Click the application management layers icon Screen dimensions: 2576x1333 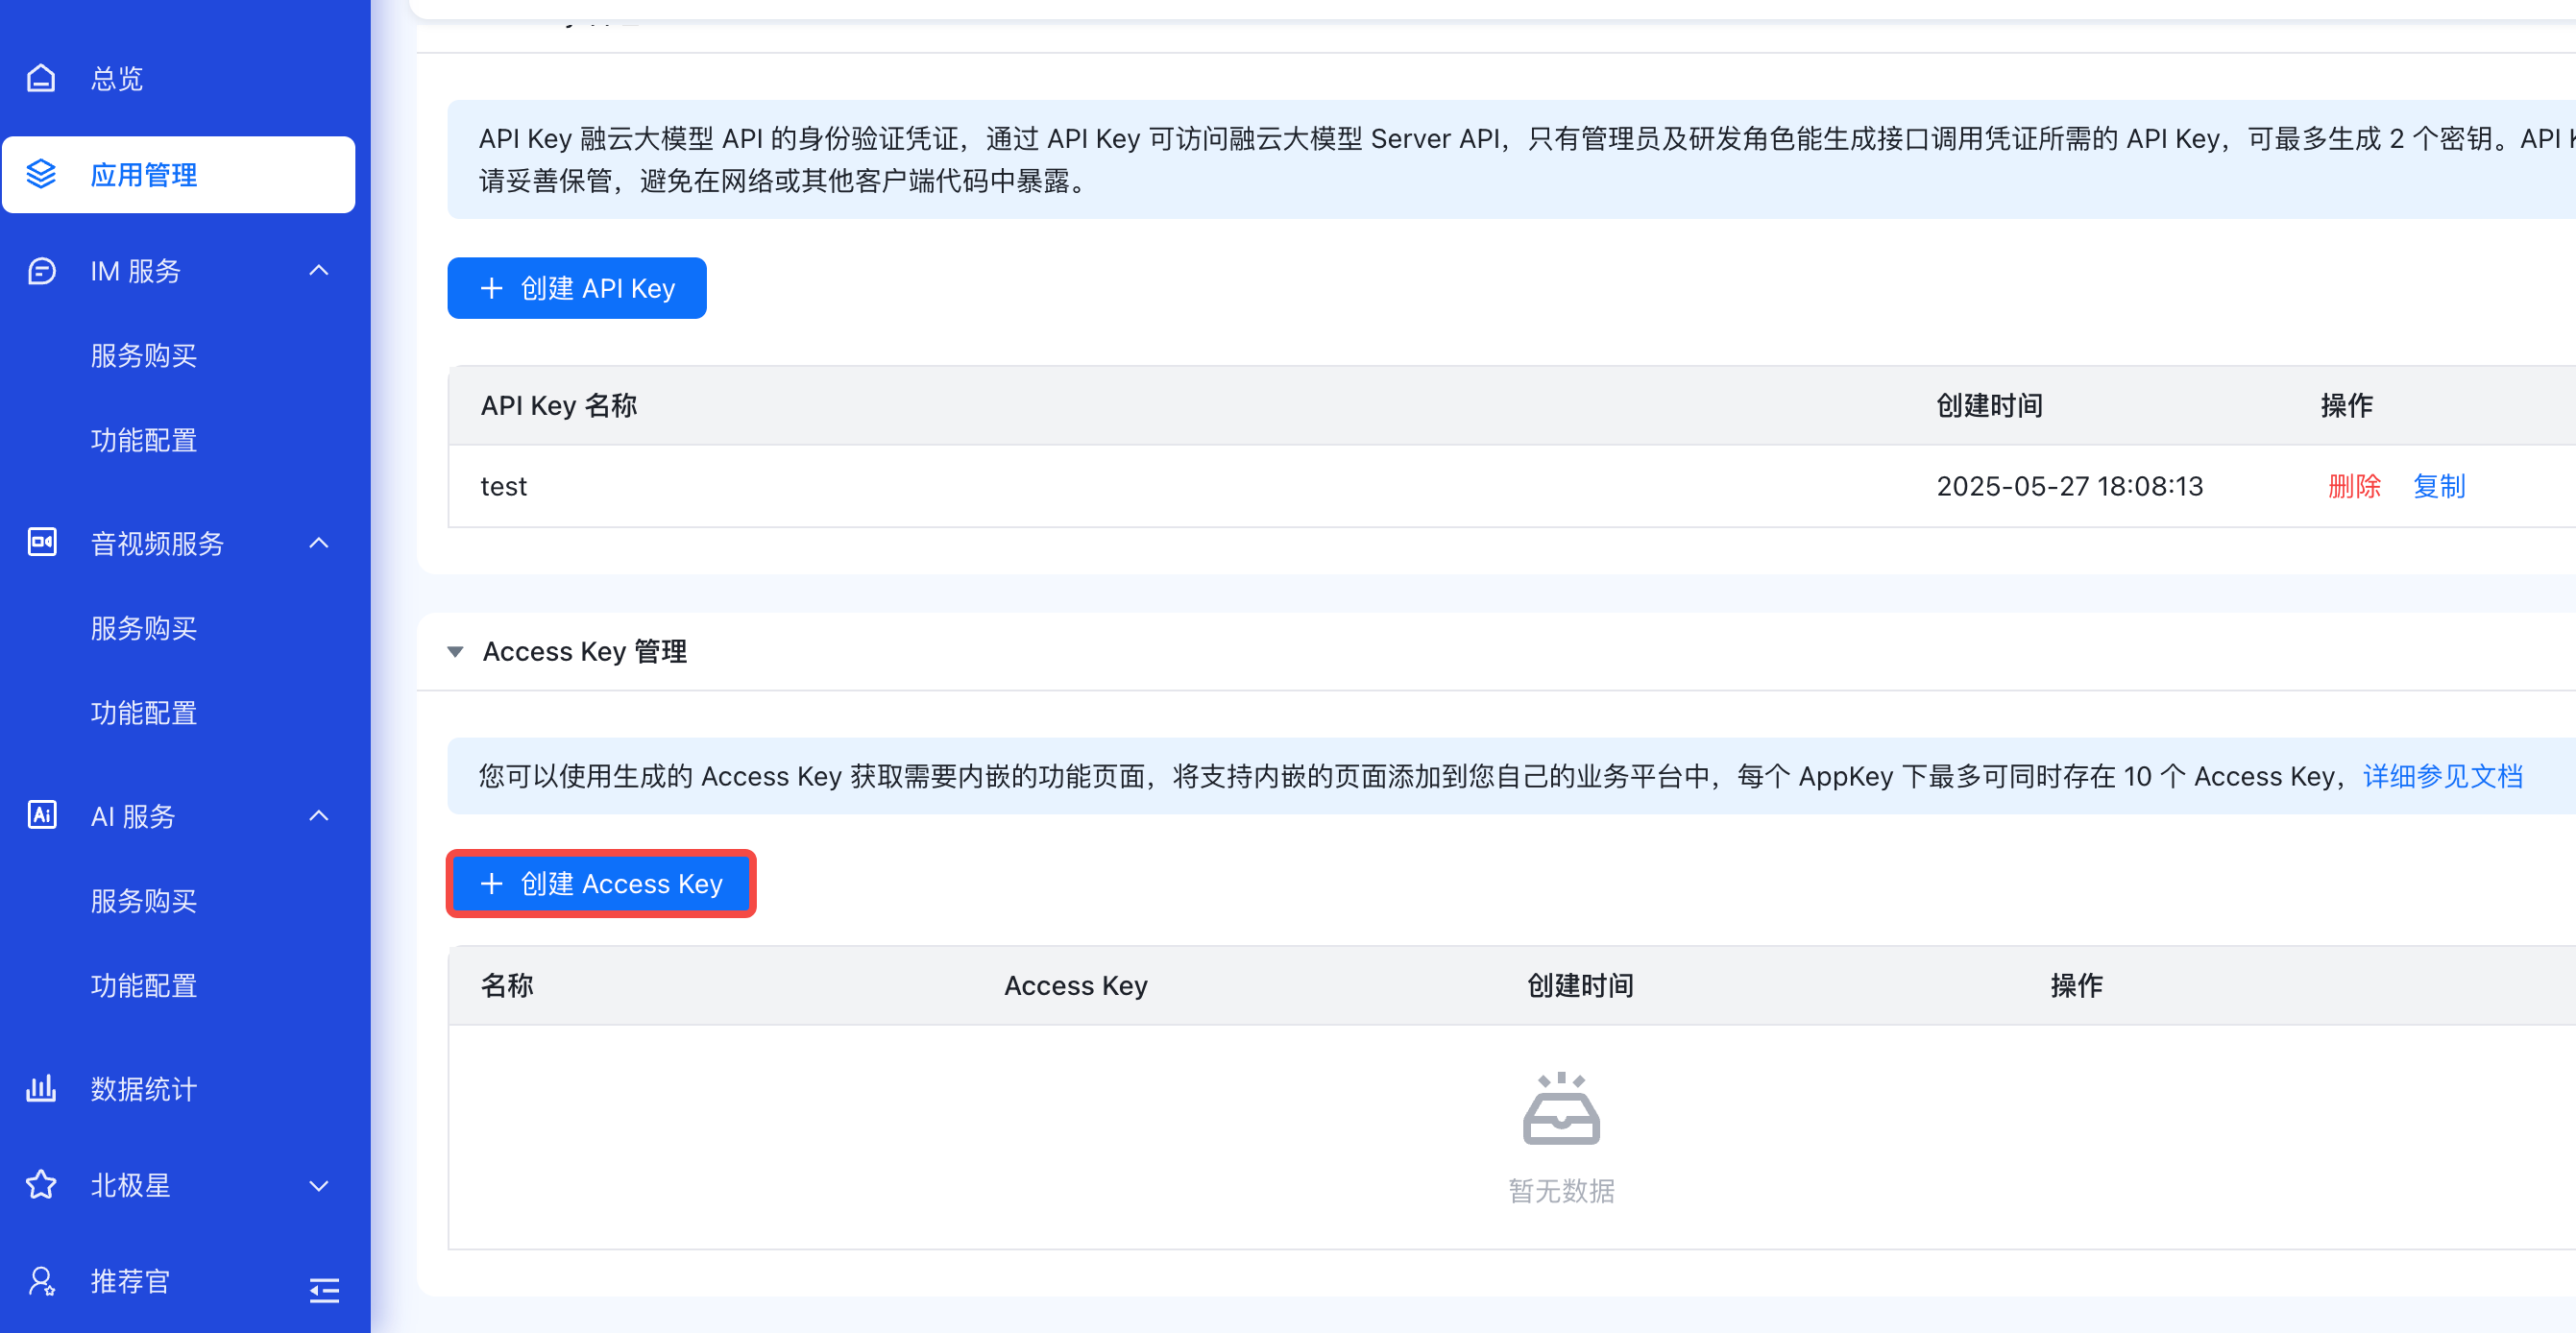pos(41,174)
